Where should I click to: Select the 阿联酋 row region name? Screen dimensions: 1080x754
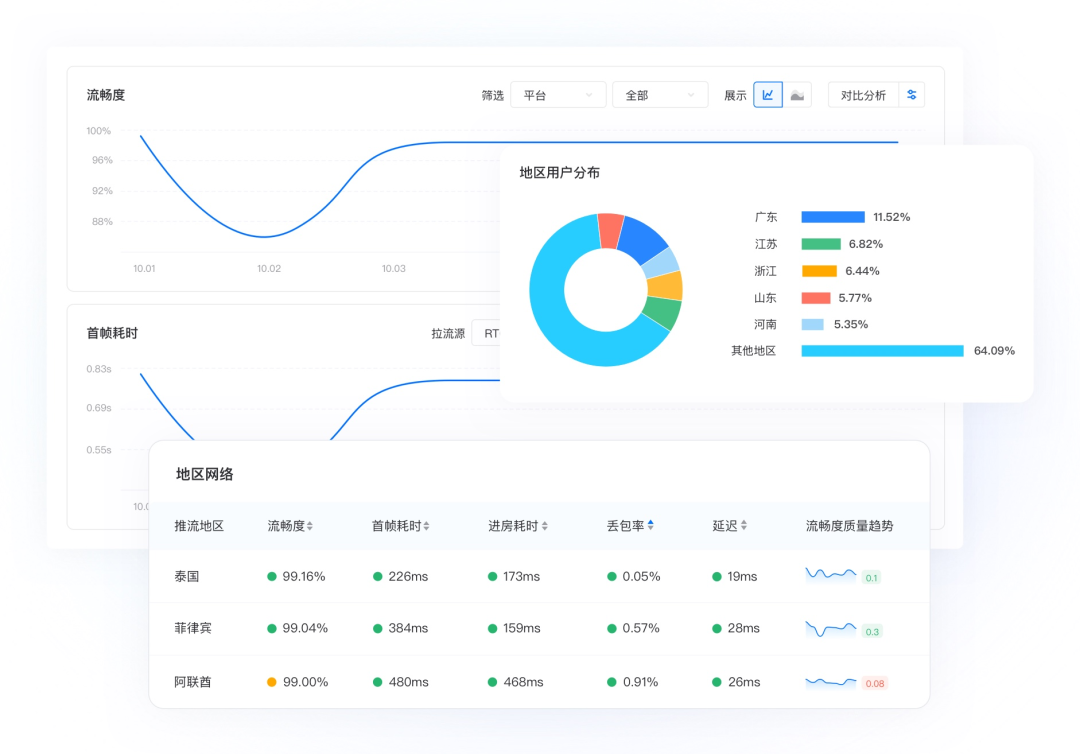tap(193, 682)
